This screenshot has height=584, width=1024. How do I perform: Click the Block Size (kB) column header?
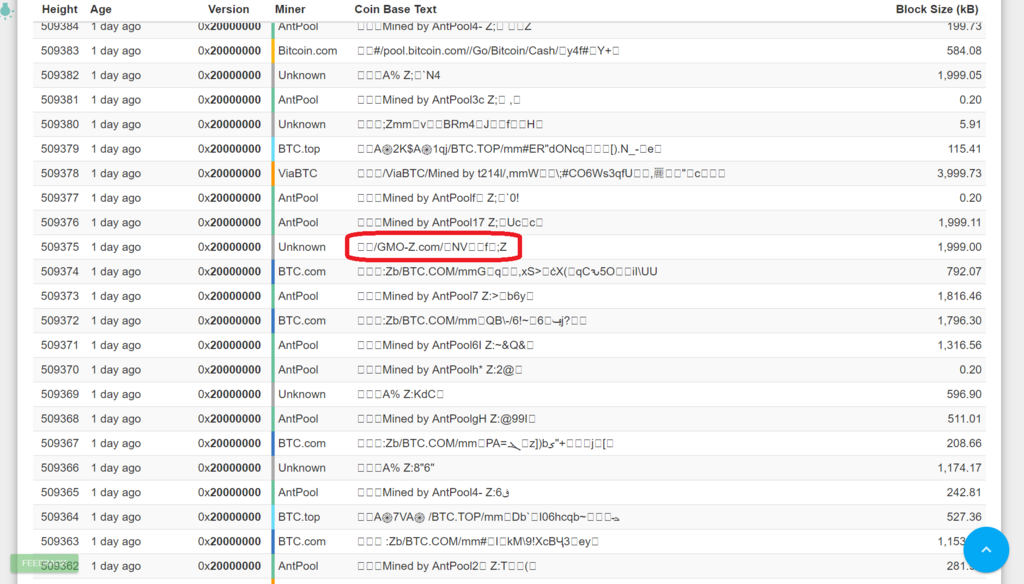pyautogui.click(x=936, y=9)
